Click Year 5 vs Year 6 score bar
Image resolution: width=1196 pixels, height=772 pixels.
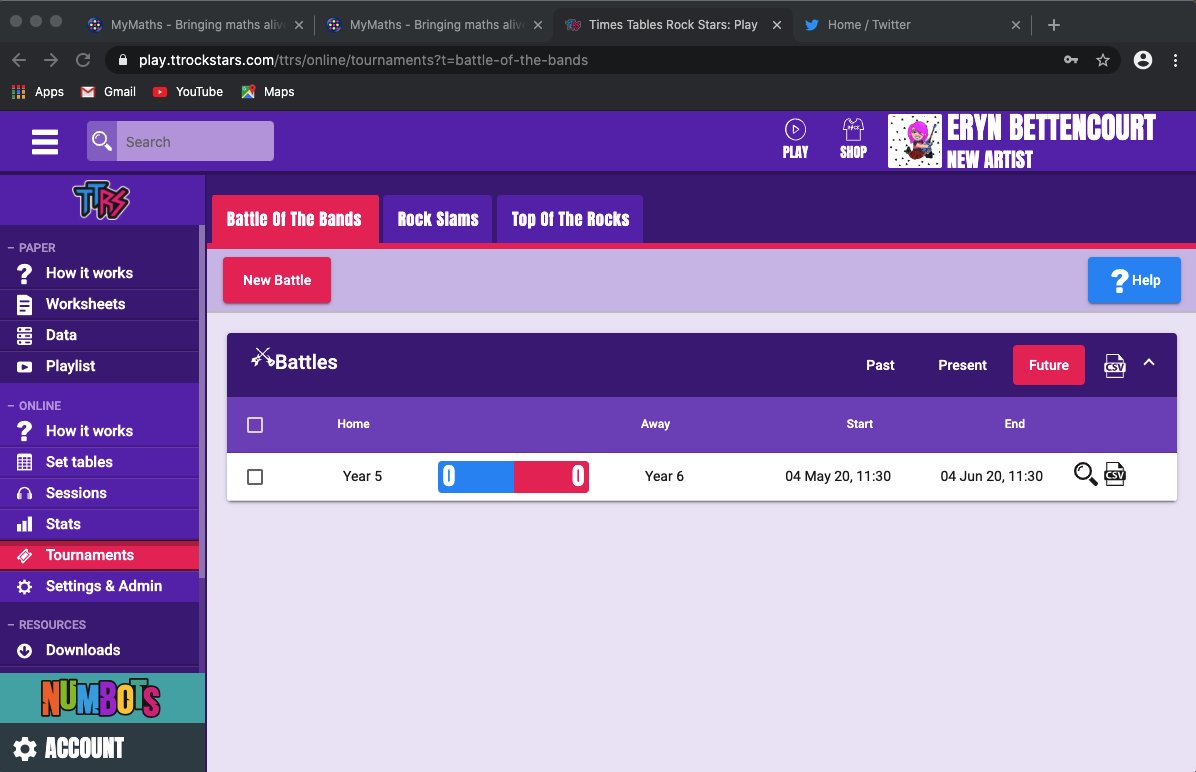(513, 477)
